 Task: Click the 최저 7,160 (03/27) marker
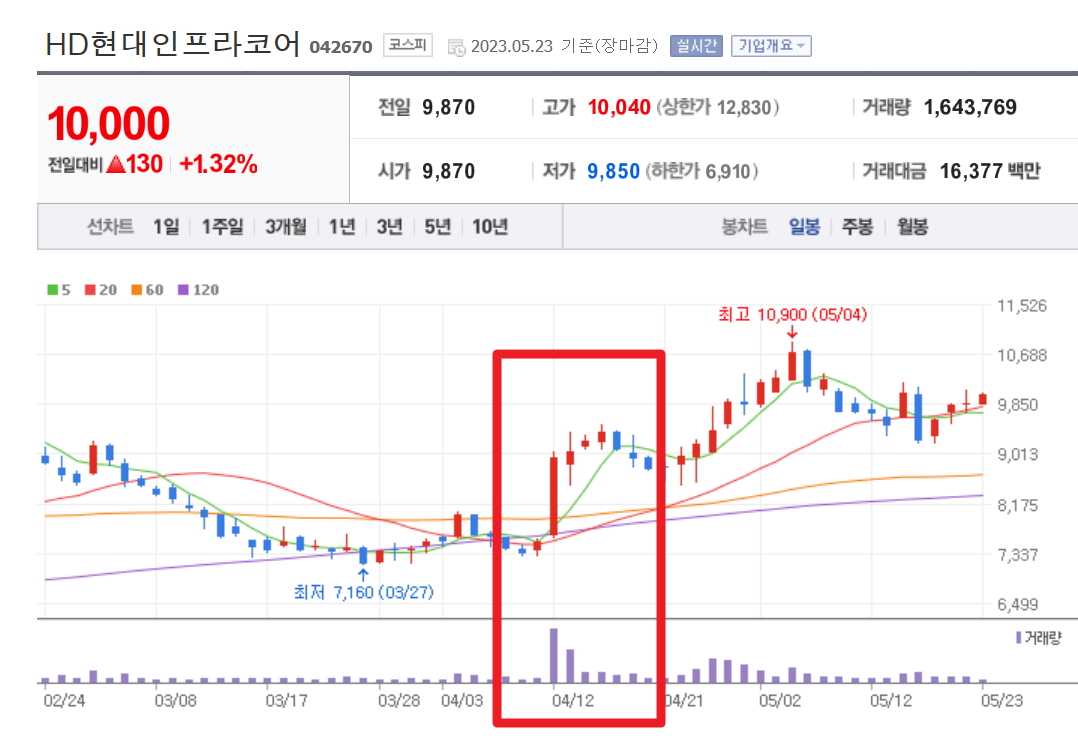(364, 592)
